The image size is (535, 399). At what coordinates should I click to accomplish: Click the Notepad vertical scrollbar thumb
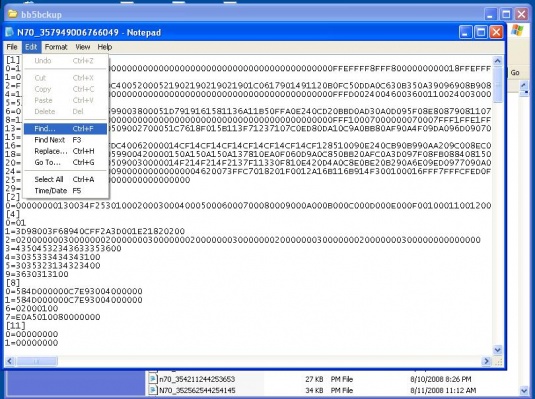point(497,84)
